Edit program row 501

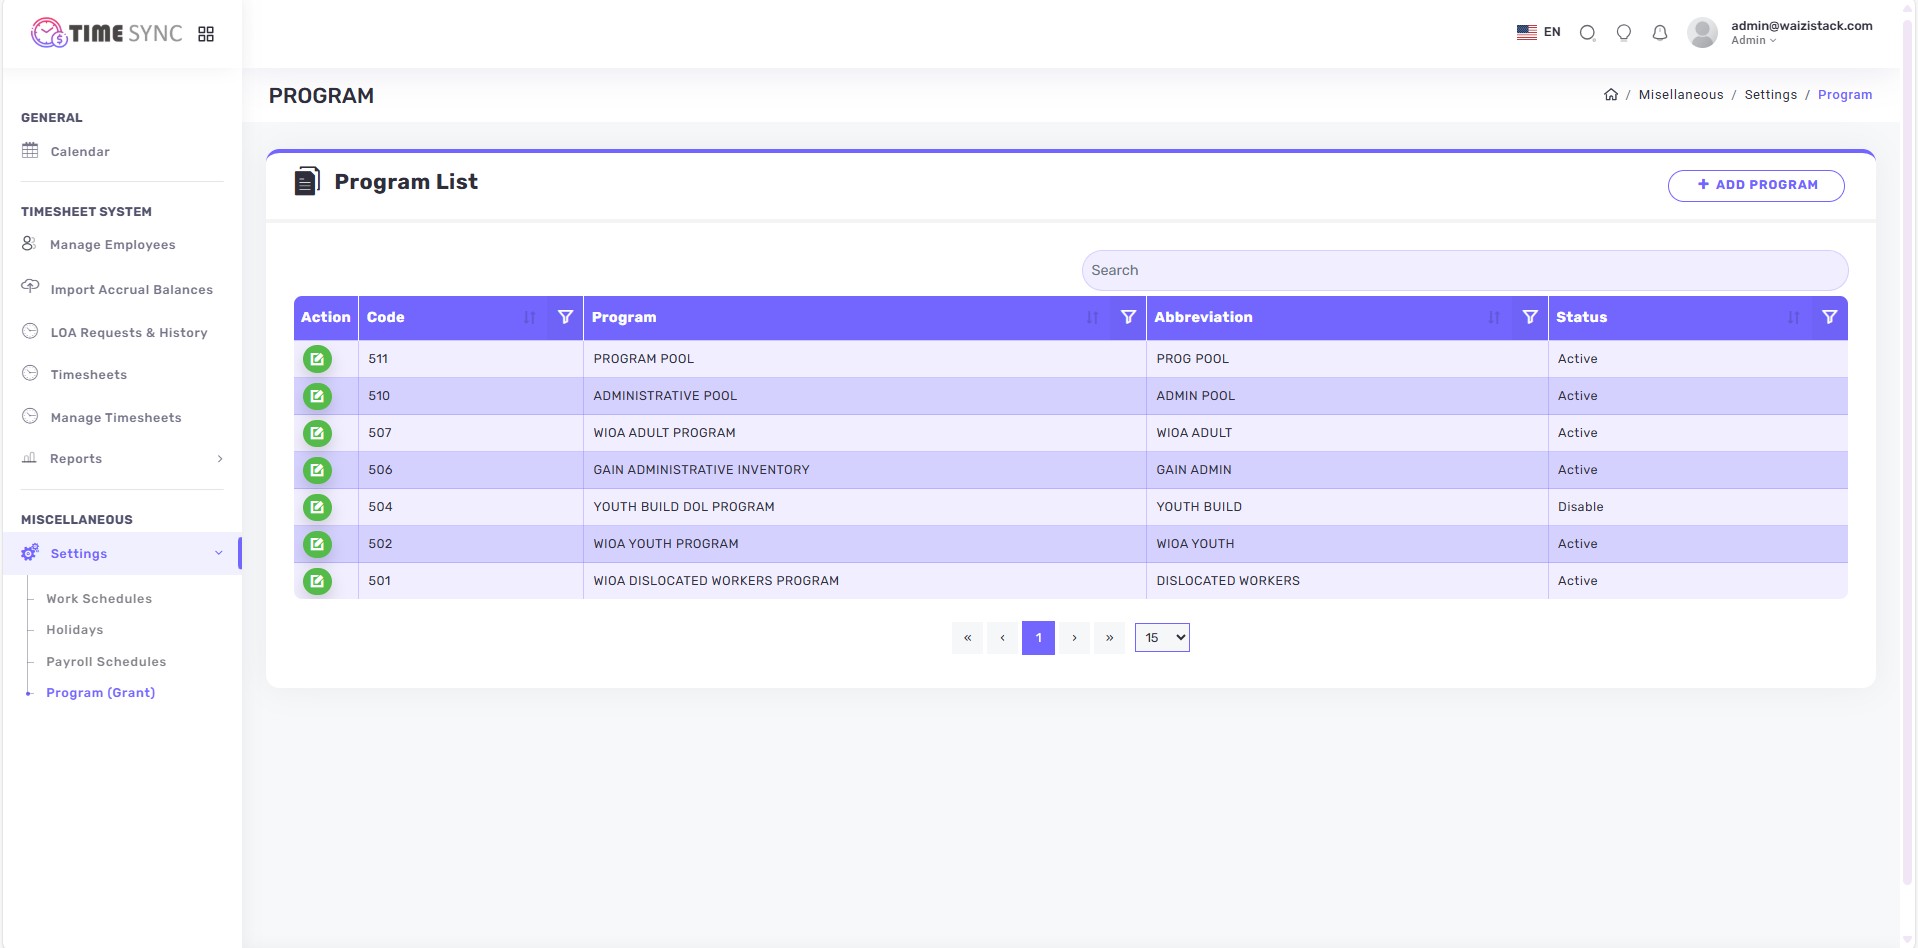317,581
